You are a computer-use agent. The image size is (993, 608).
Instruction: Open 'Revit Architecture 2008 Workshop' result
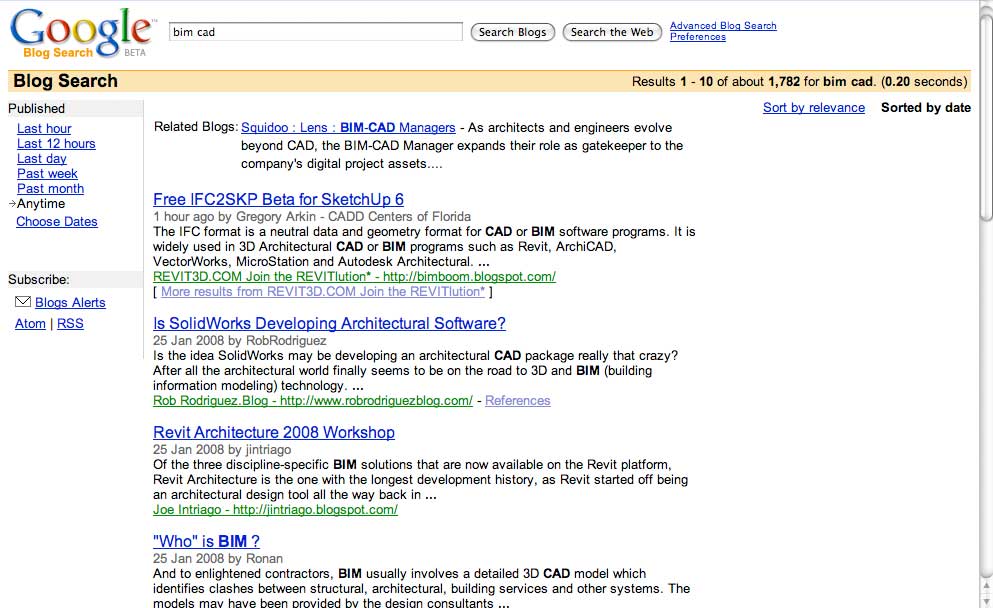[x=274, y=433]
